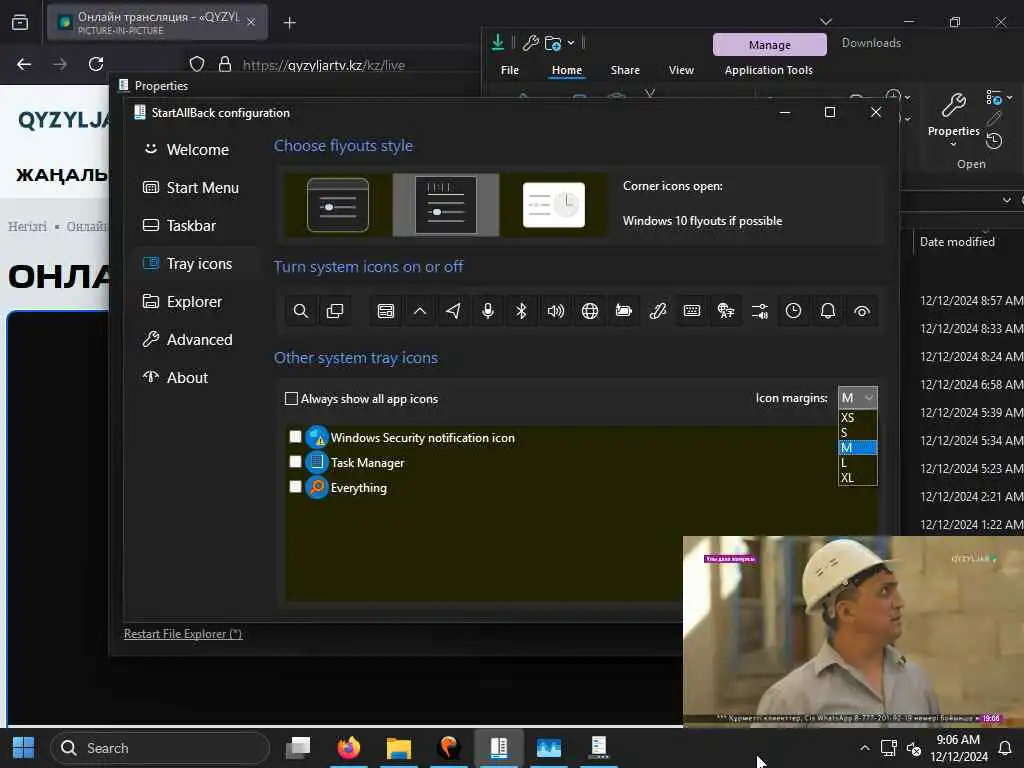
Task: Click the picture-in-picture video window
Action: [x=854, y=631]
